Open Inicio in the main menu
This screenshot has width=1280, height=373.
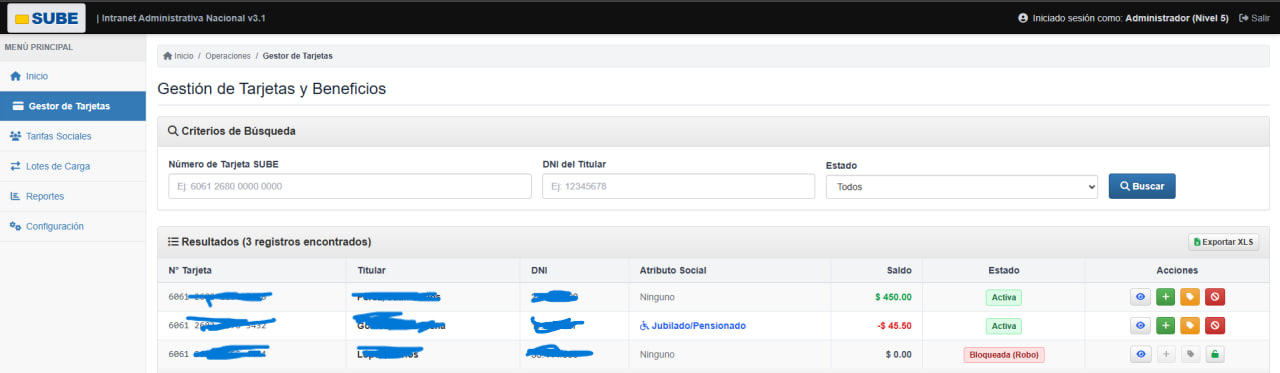[72, 76]
